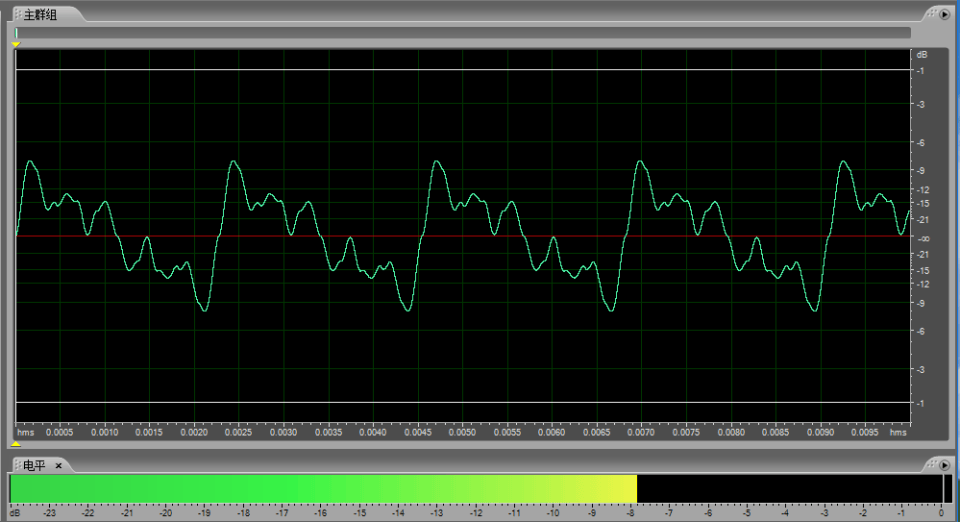
Task: Close the 电平 panel tab
Action: pyautogui.click(x=58, y=466)
